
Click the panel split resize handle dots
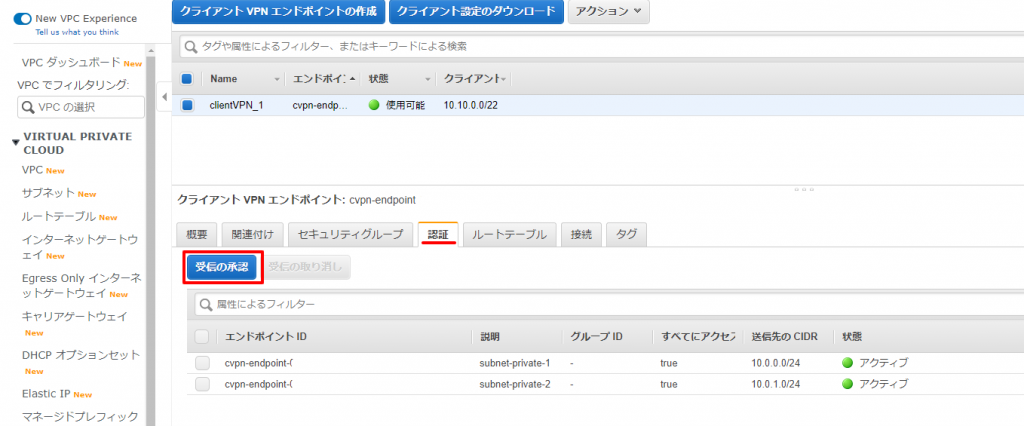803,189
